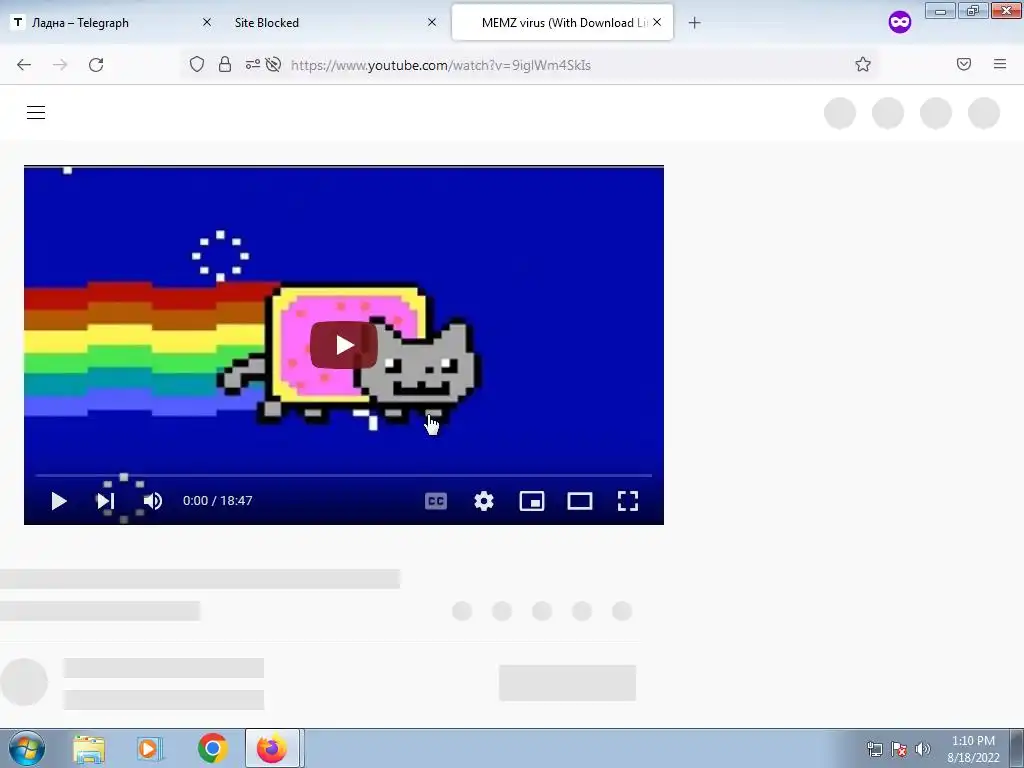The height and width of the screenshot is (768, 1024).
Task: Close the MEMZ virus tab
Action: tap(657, 22)
